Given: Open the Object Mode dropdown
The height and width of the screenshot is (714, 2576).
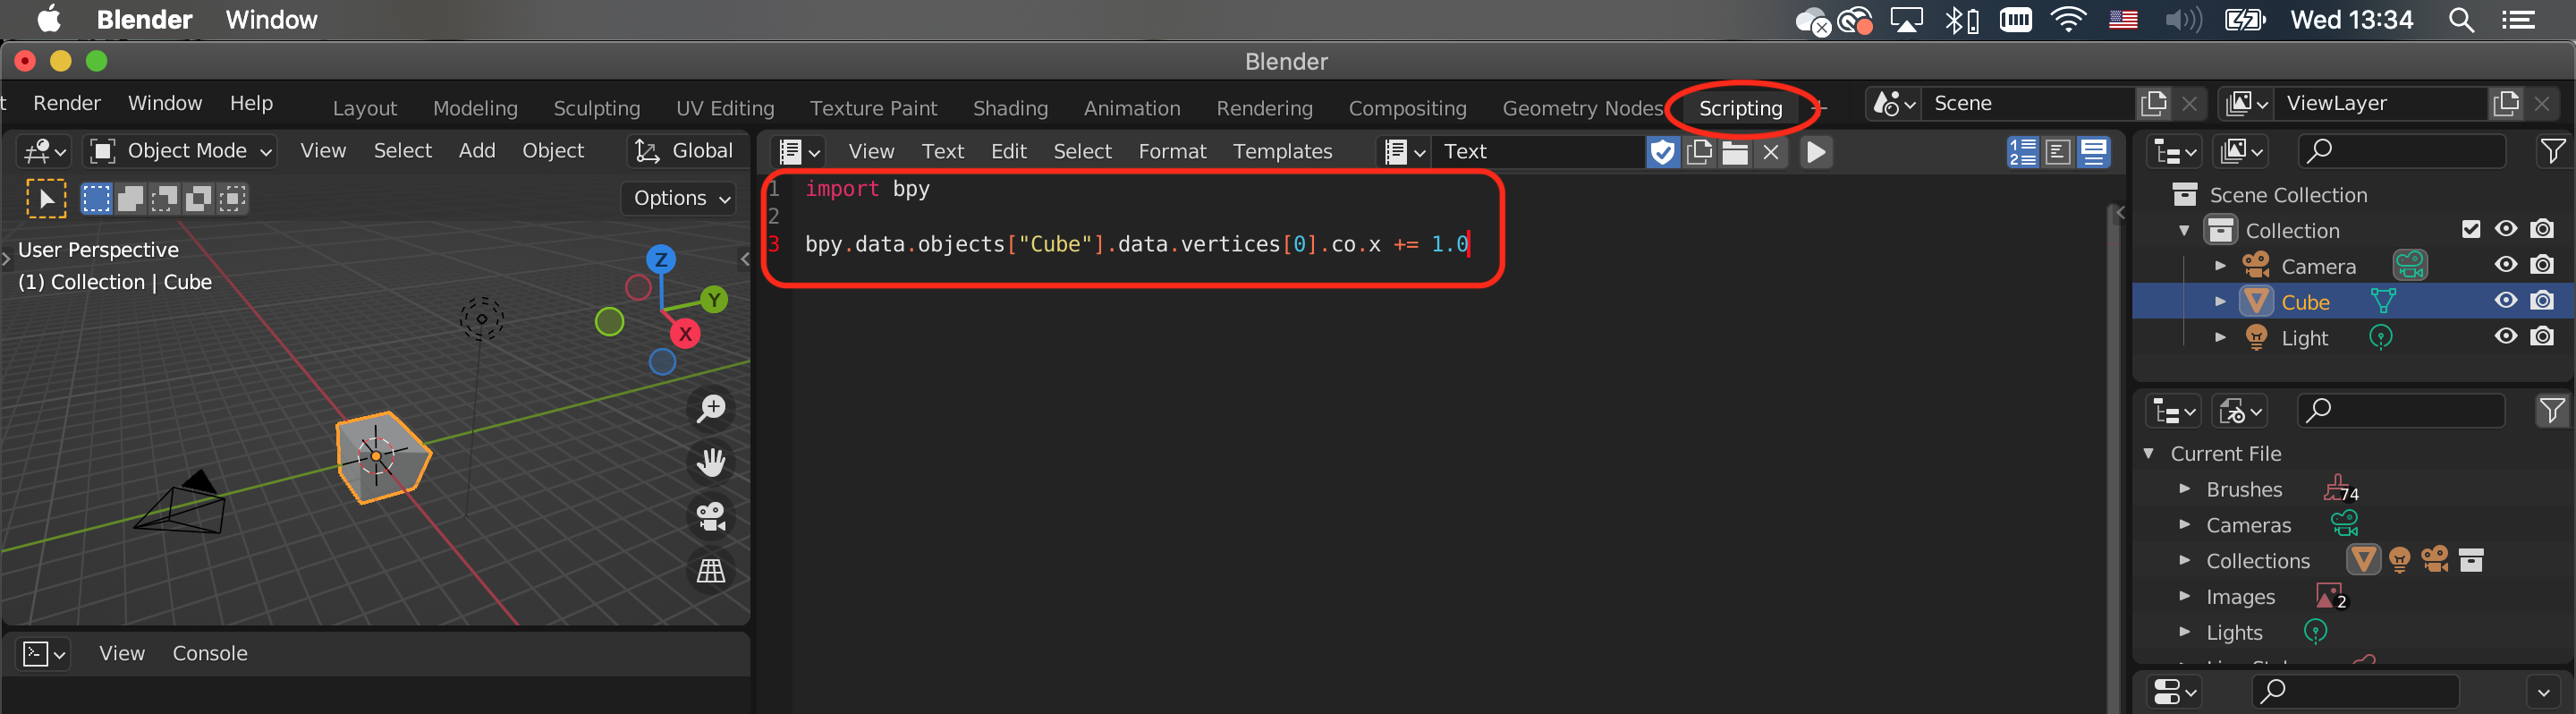Looking at the screenshot, I should coord(181,151).
